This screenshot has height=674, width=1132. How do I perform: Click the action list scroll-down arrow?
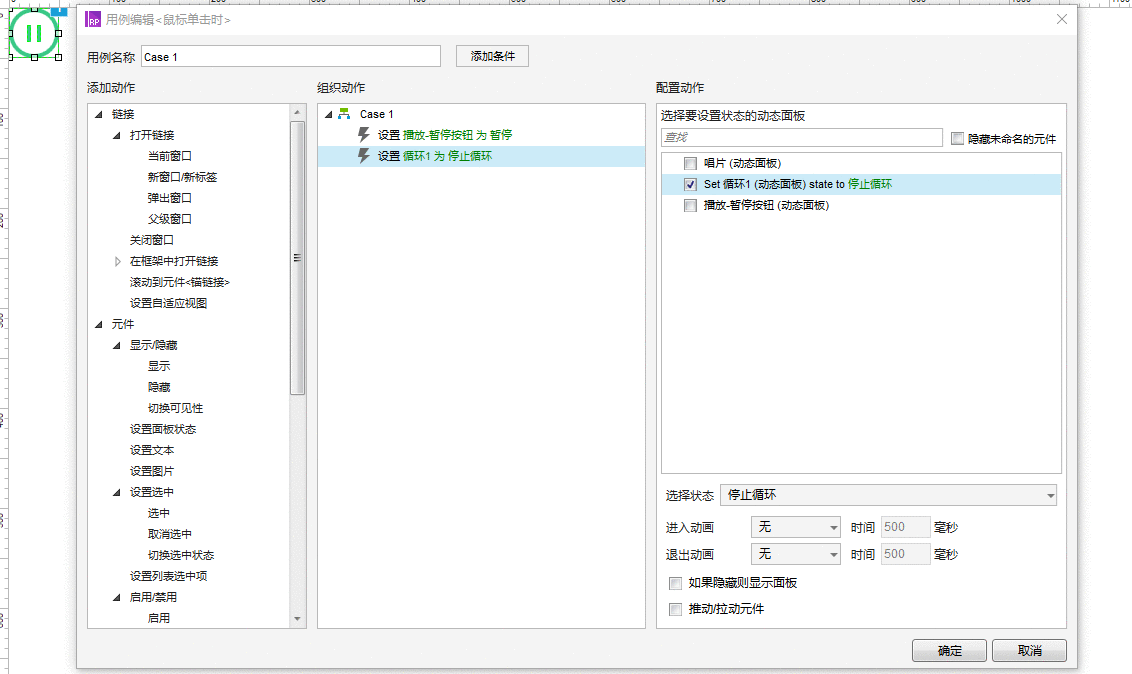click(x=297, y=619)
